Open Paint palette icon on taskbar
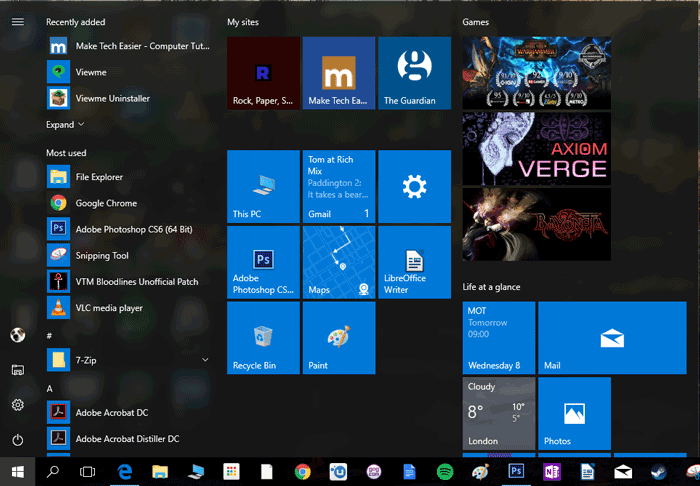Image resolution: width=700 pixels, height=486 pixels. (480, 472)
